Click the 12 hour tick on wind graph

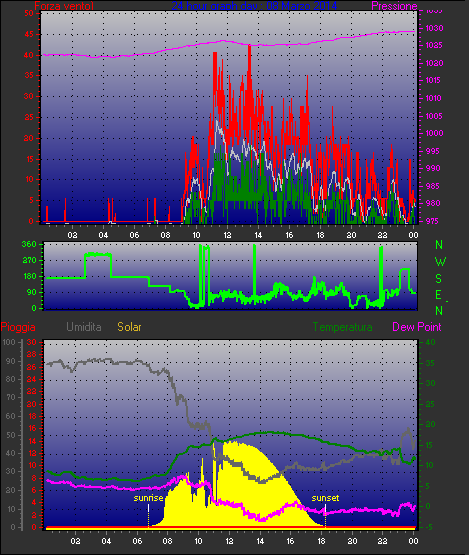(227, 235)
